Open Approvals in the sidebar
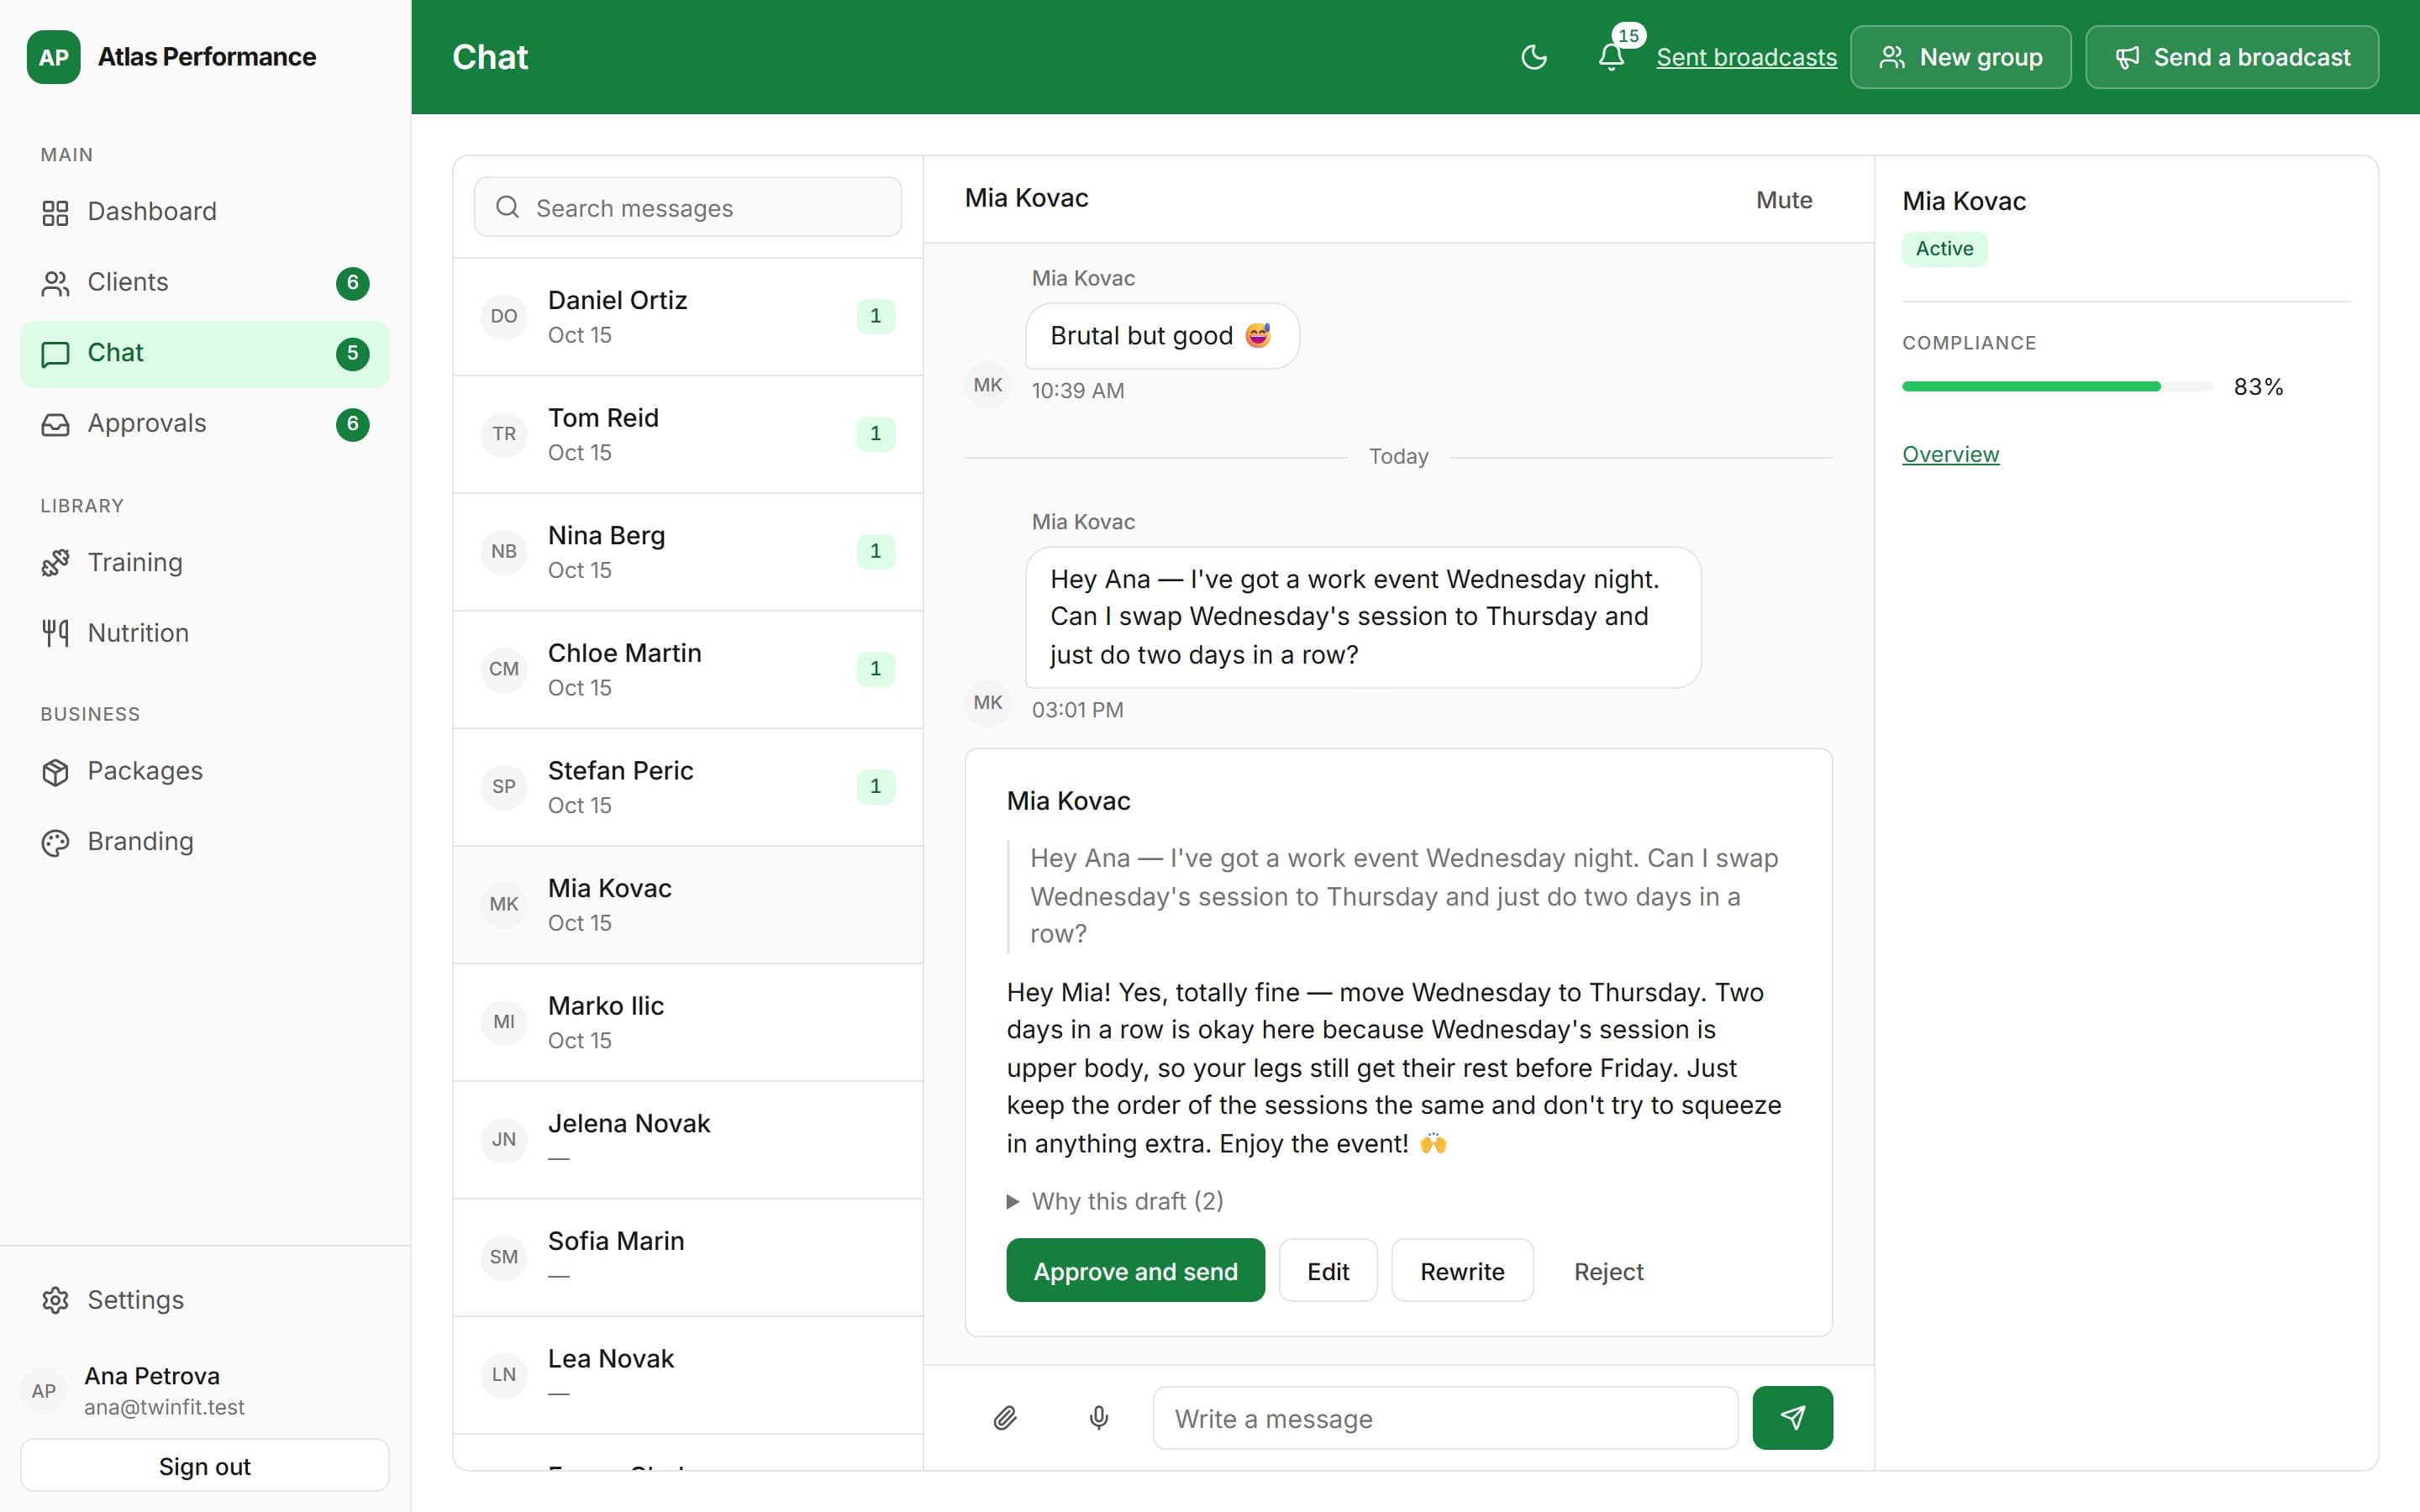This screenshot has width=2420, height=1512. 204,424
